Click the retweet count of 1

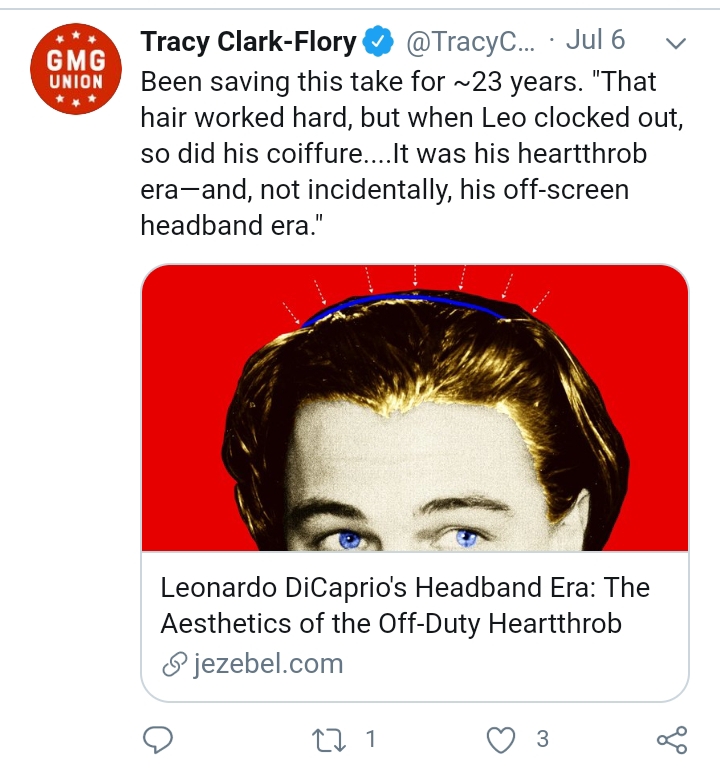[370, 740]
